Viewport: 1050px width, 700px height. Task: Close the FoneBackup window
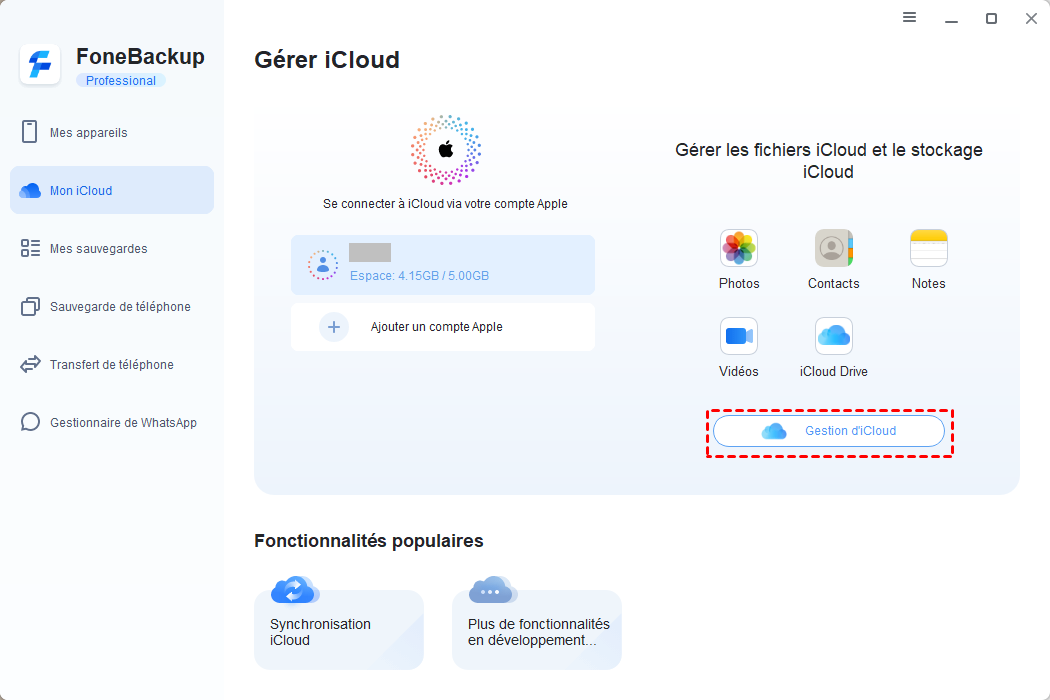1031,19
